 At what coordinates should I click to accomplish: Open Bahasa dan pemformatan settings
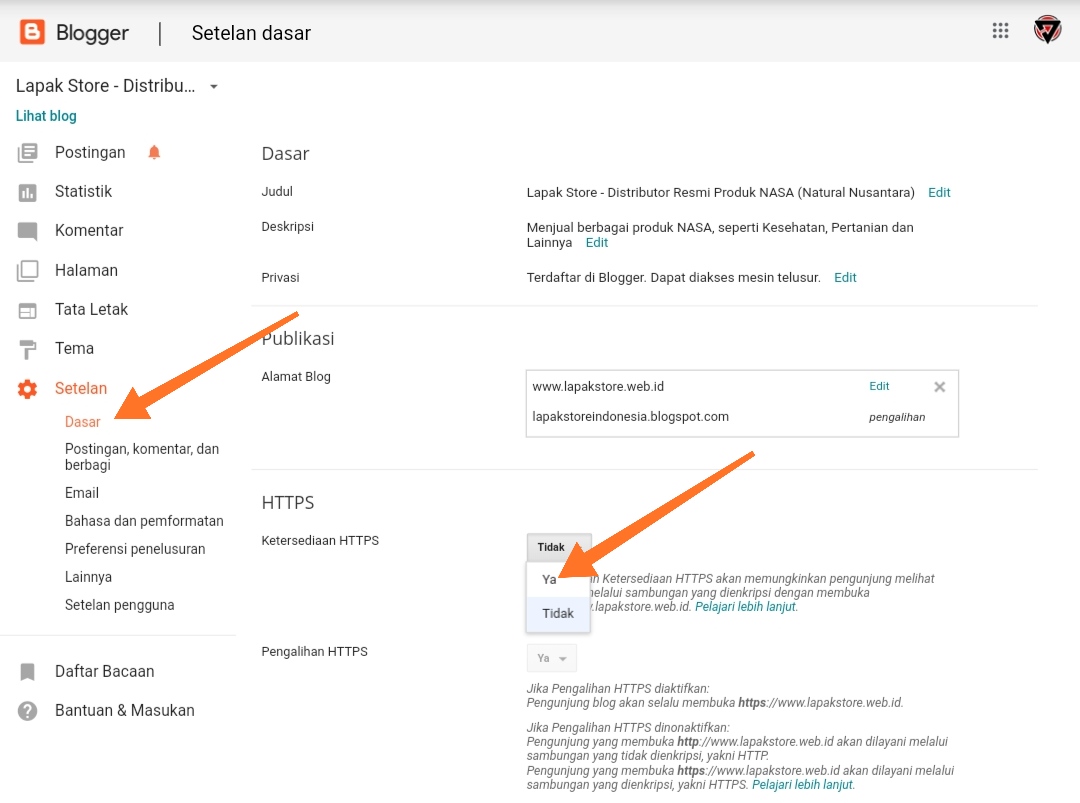144,521
